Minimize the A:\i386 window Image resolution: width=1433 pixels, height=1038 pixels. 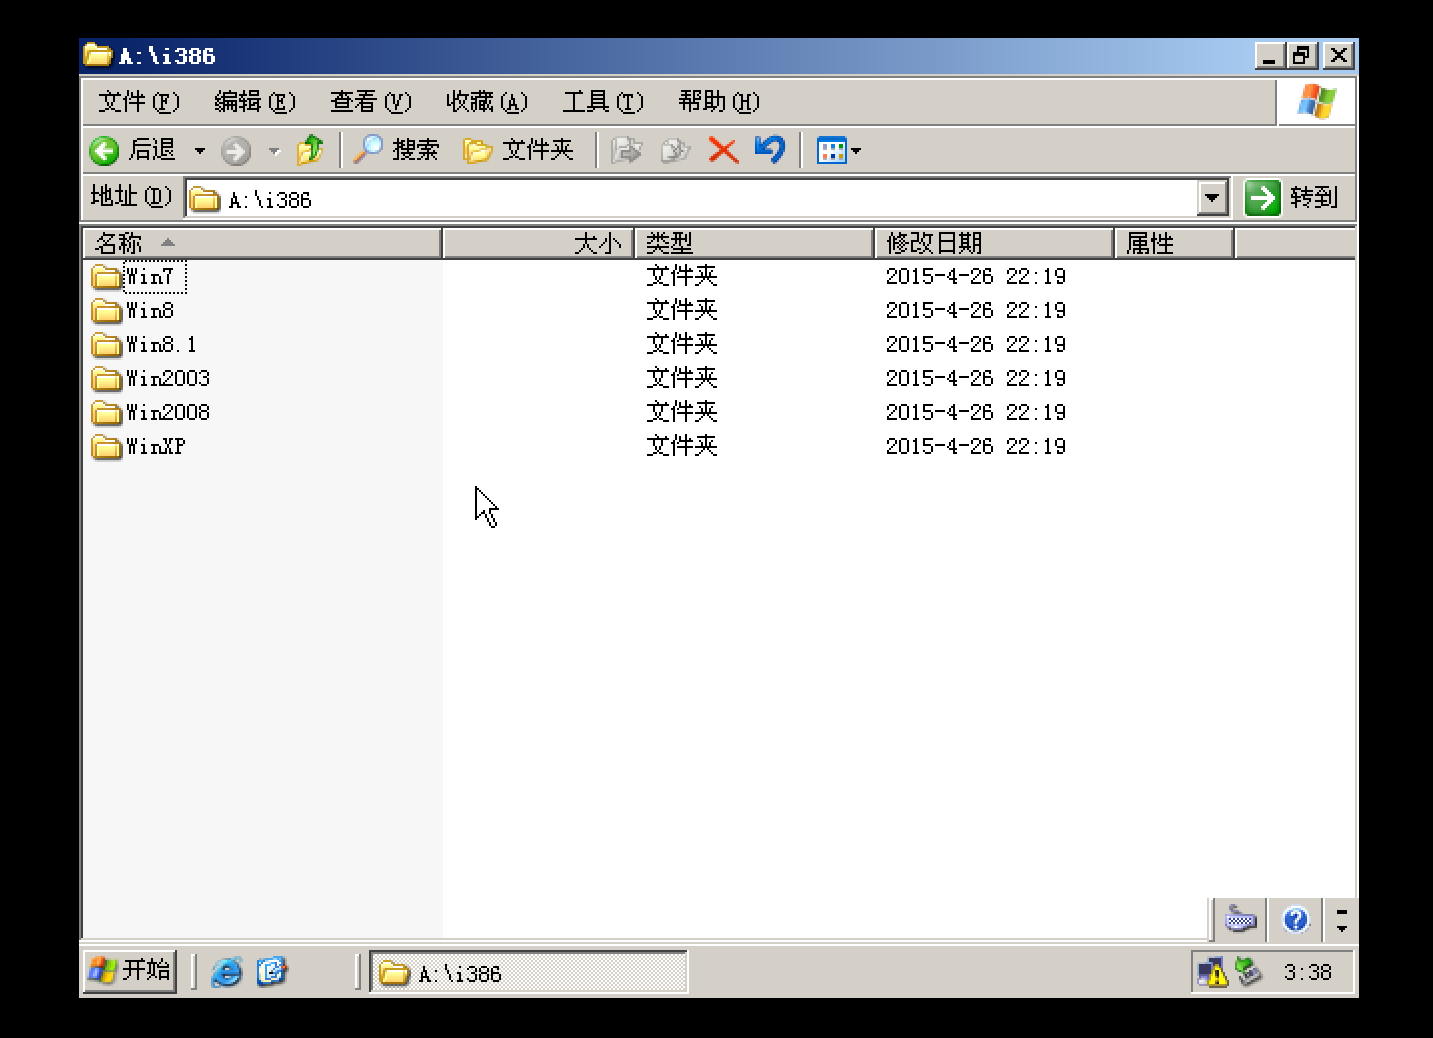1270,56
